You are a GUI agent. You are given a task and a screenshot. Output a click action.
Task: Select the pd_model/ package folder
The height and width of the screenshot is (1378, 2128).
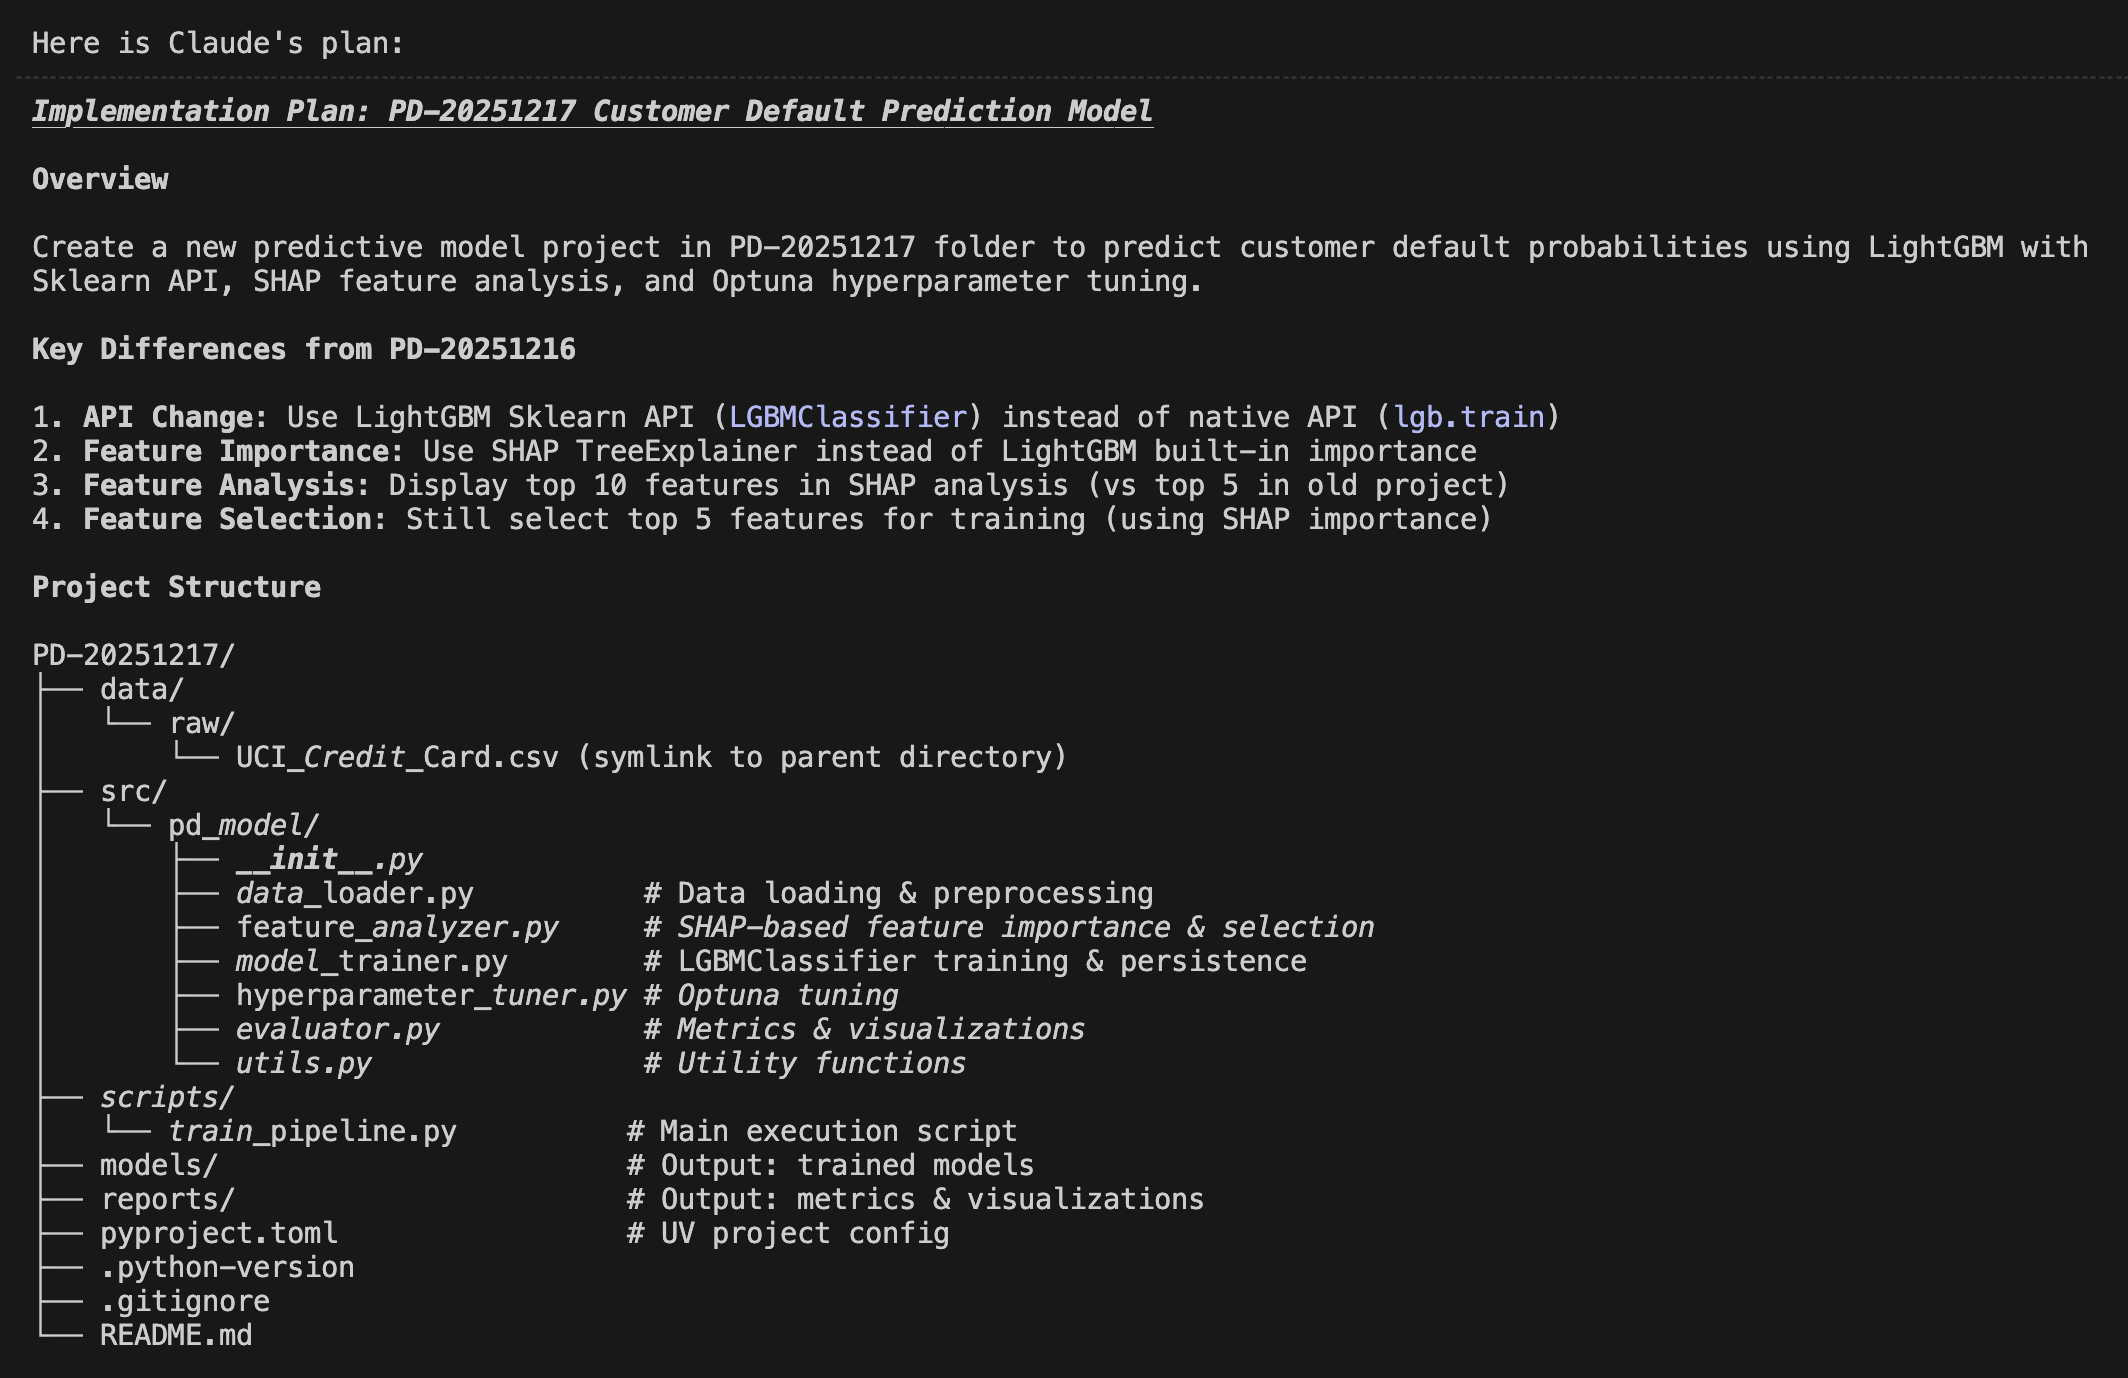(243, 825)
